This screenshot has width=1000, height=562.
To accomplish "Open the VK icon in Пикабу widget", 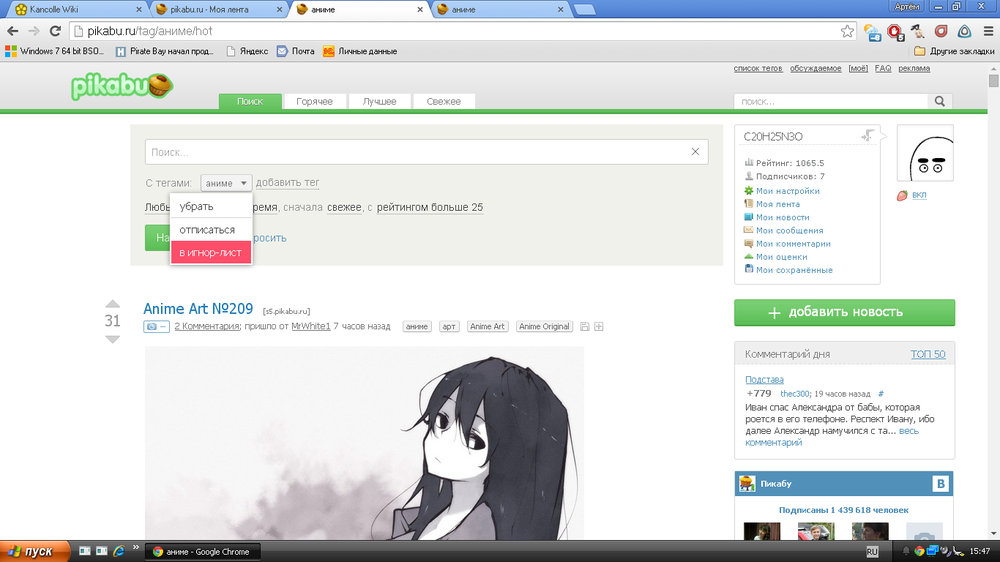I will point(940,484).
